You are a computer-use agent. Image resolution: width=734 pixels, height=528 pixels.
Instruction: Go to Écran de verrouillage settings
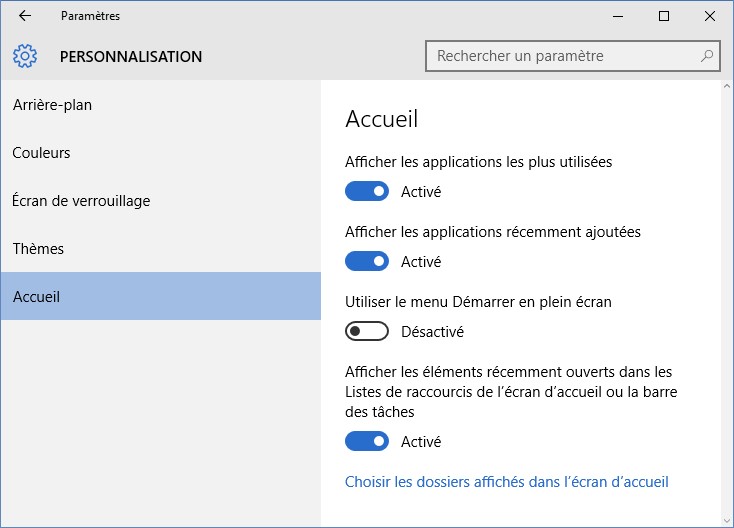[81, 201]
